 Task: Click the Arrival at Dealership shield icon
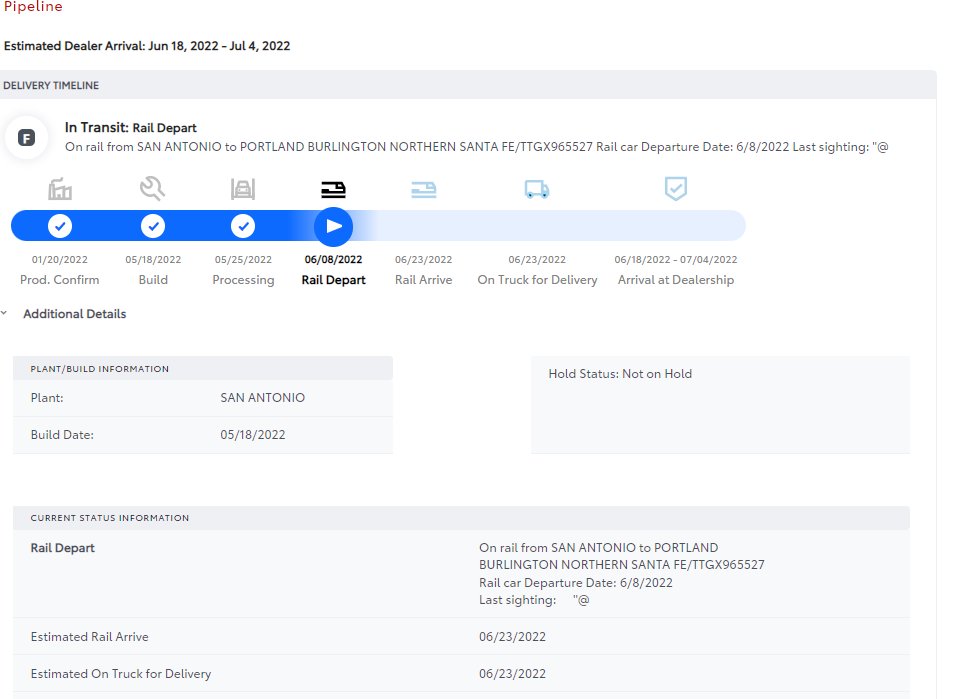[675, 189]
